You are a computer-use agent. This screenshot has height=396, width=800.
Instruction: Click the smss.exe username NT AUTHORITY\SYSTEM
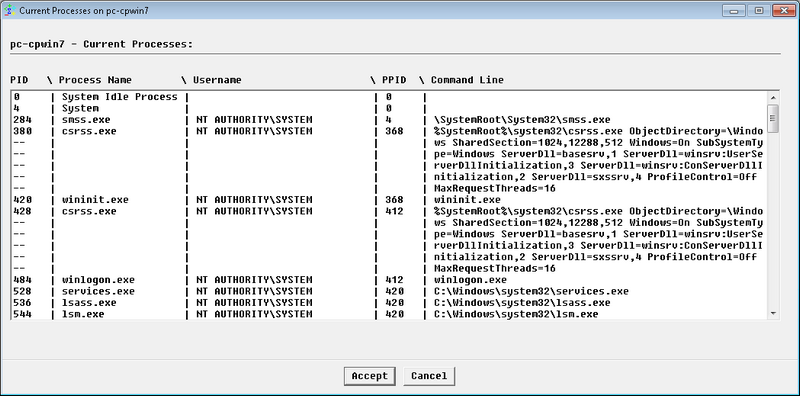[x=254, y=120]
